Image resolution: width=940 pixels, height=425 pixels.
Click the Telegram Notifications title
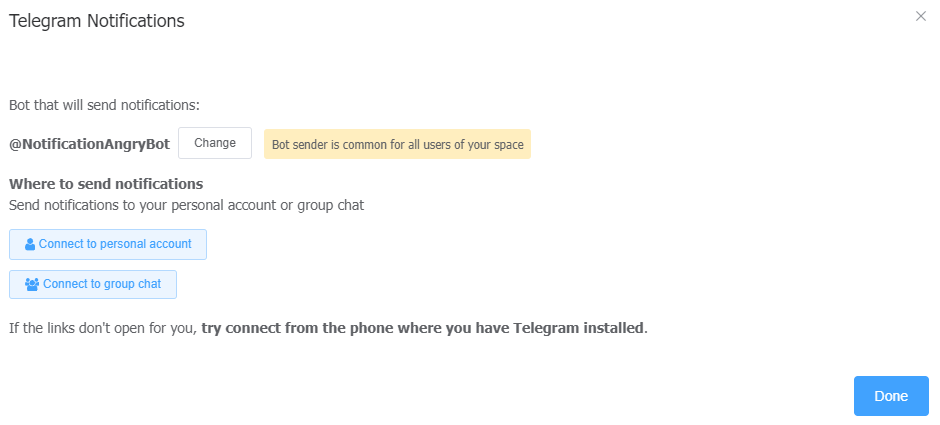[x=96, y=21]
